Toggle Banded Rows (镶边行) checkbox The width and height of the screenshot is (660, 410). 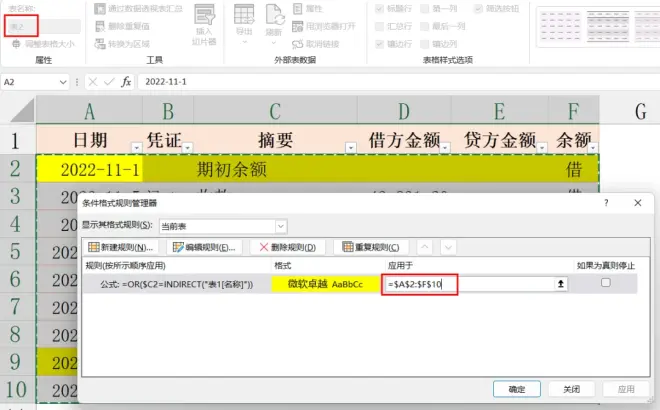[380, 44]
